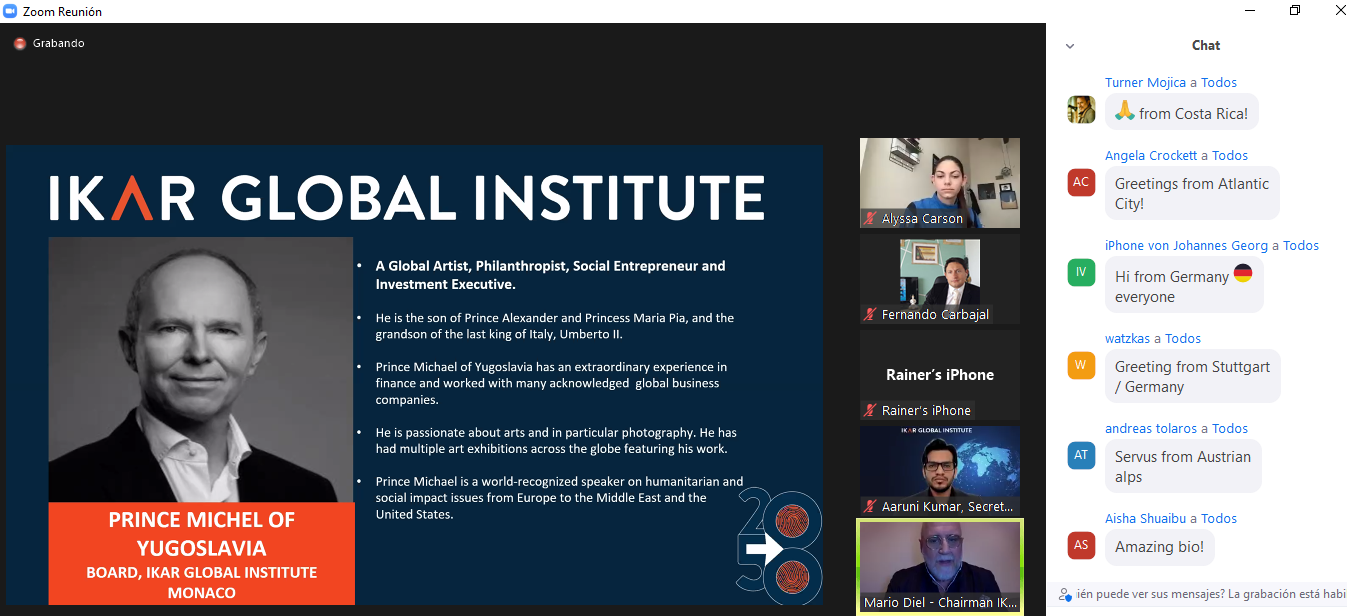
Task: Click the red AS avatar for Aisha Shuaibu
Action: [1081, 545]
